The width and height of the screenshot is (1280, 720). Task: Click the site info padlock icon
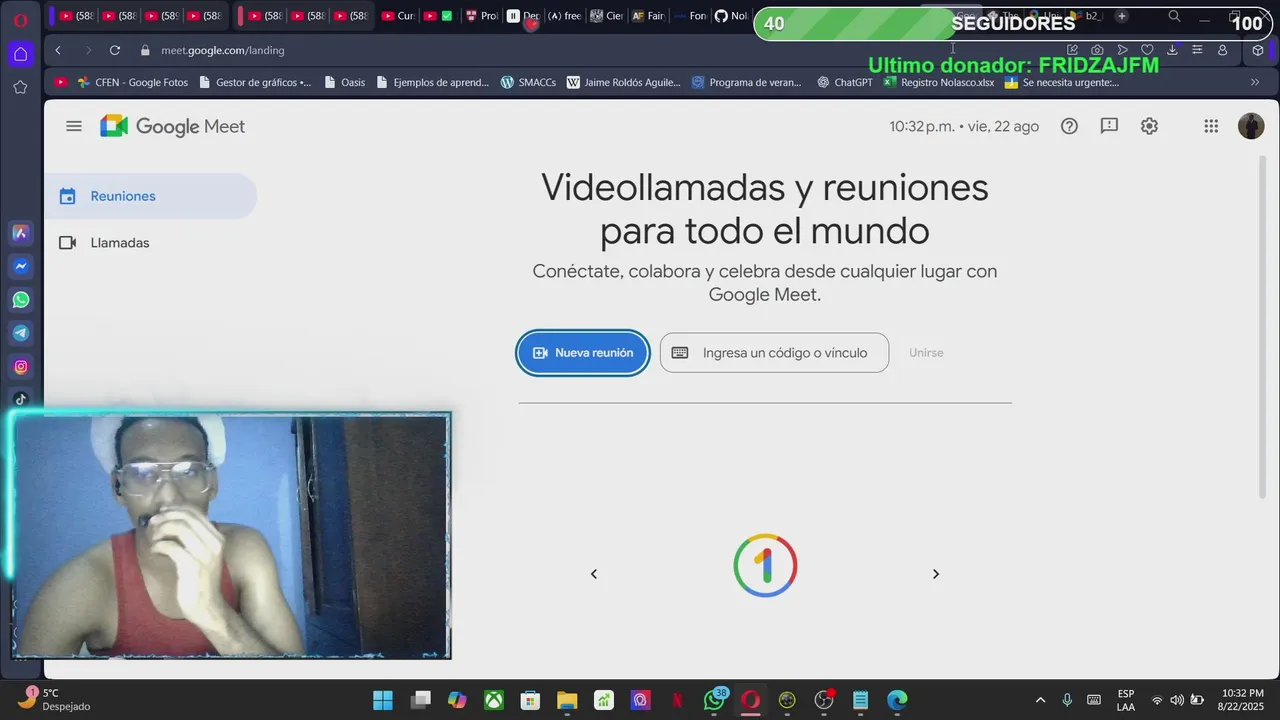point(145,50)
